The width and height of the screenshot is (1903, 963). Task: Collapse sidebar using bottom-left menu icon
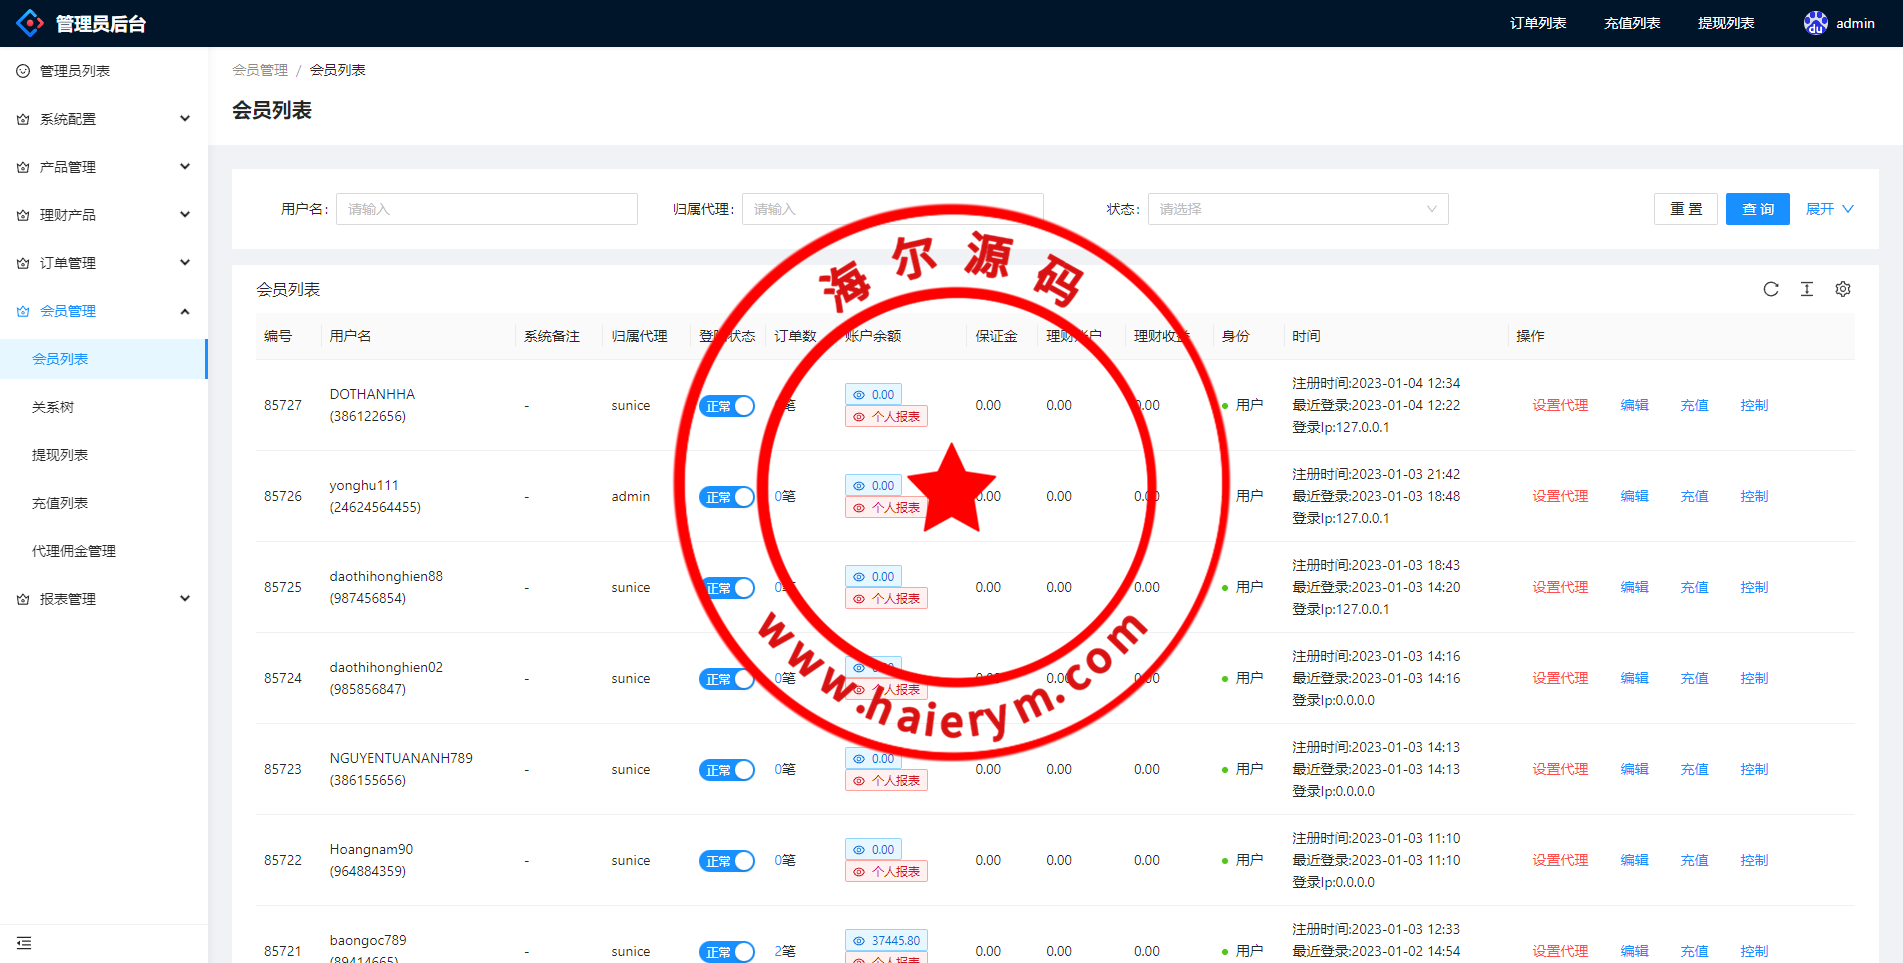point(24,943)
